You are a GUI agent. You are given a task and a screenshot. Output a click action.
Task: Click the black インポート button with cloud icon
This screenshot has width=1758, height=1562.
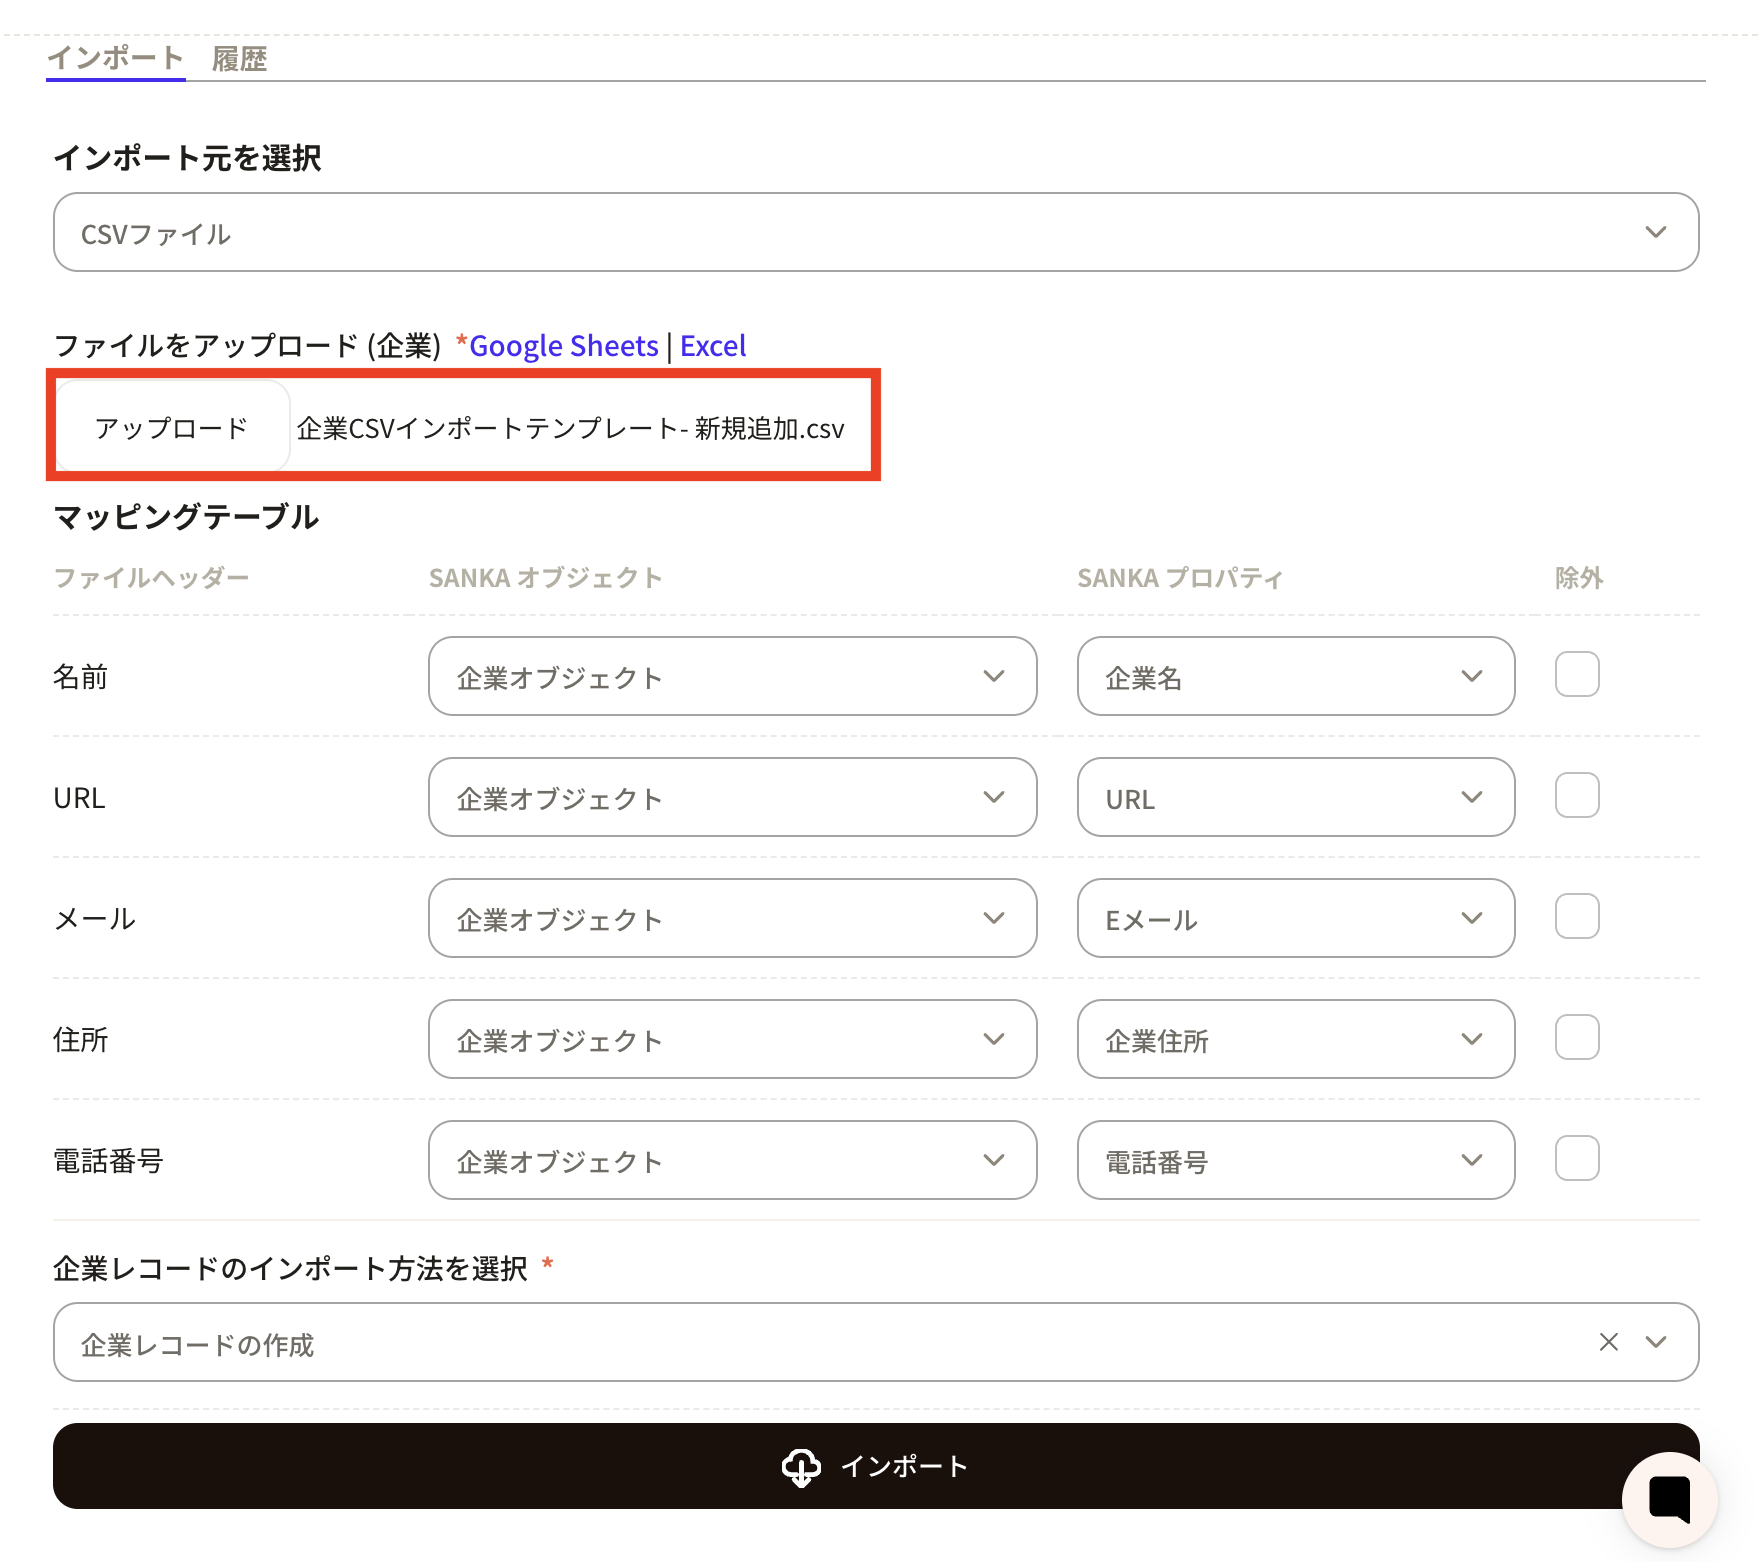point(875,1466)
